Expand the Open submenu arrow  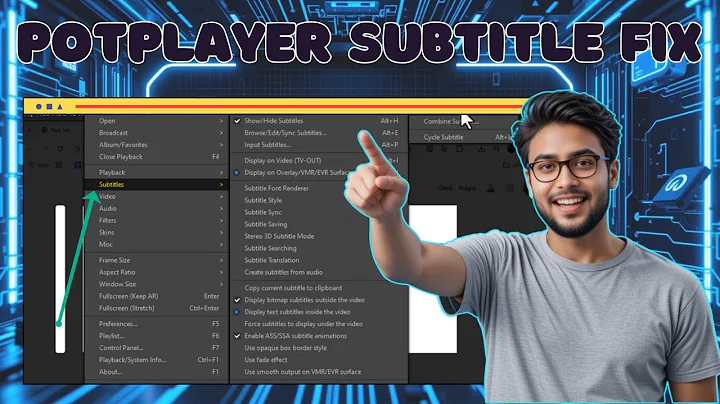[221, 121]
